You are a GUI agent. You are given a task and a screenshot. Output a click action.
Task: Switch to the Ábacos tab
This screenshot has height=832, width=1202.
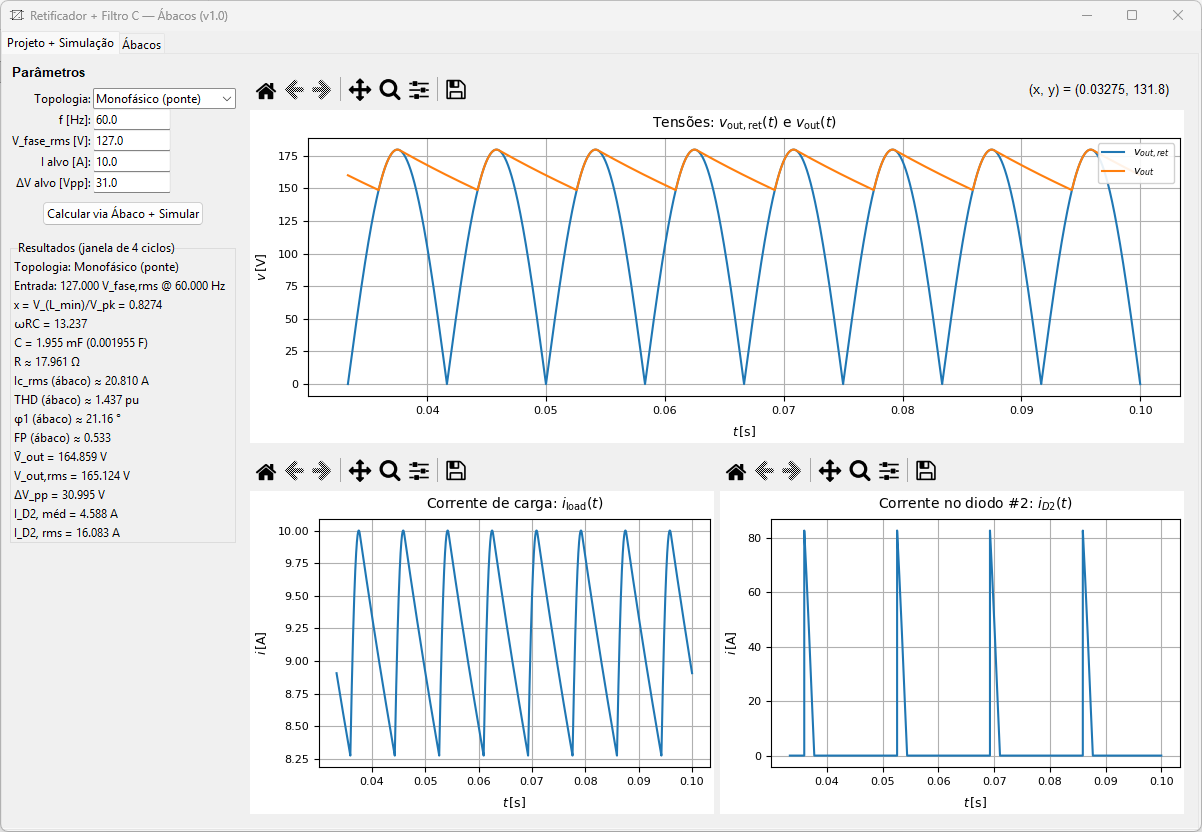pos(141,44)
